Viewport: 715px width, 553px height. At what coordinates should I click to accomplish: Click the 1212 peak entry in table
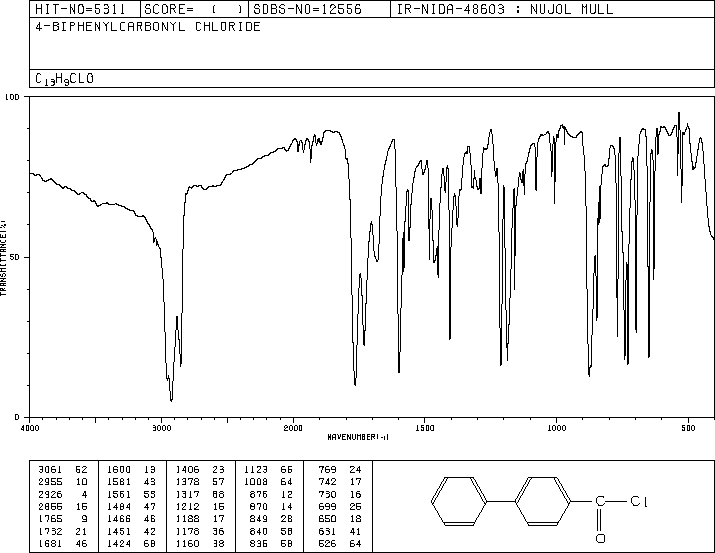pyautogui.click(x=200, y=506)
